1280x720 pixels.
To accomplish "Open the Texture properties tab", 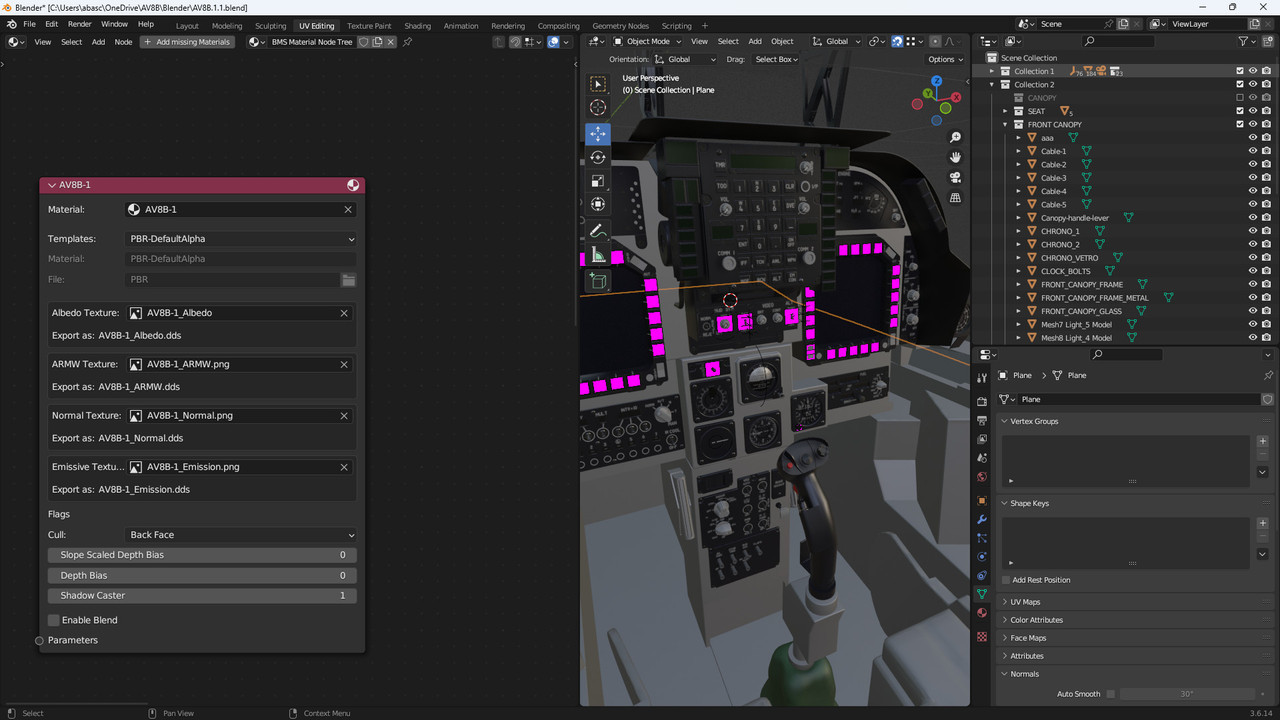I will tap(980, 636).
